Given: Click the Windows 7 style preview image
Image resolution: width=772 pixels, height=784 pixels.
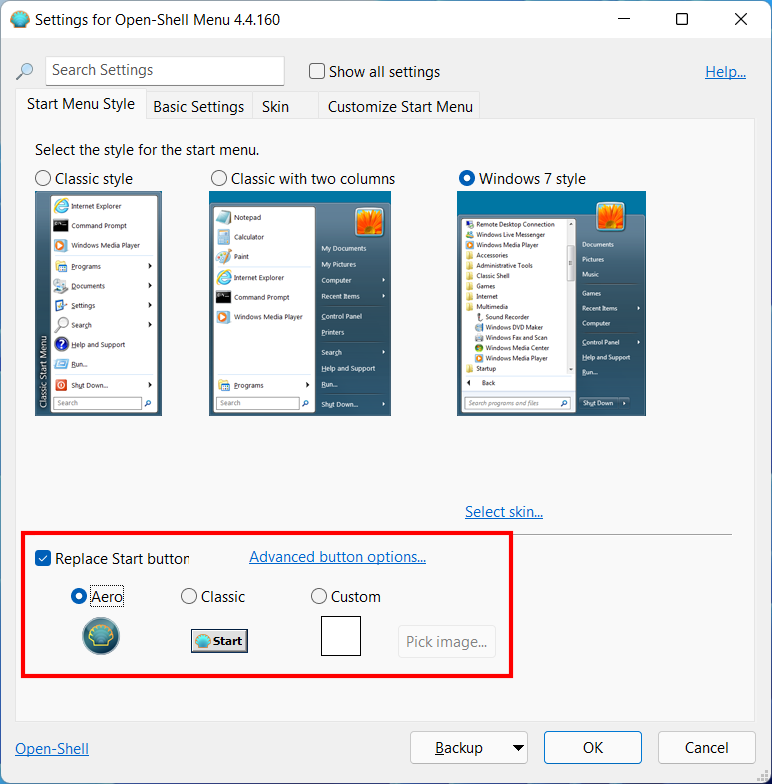Looking at the screenshot, I should pyautogui.click(x=552, y=304).
